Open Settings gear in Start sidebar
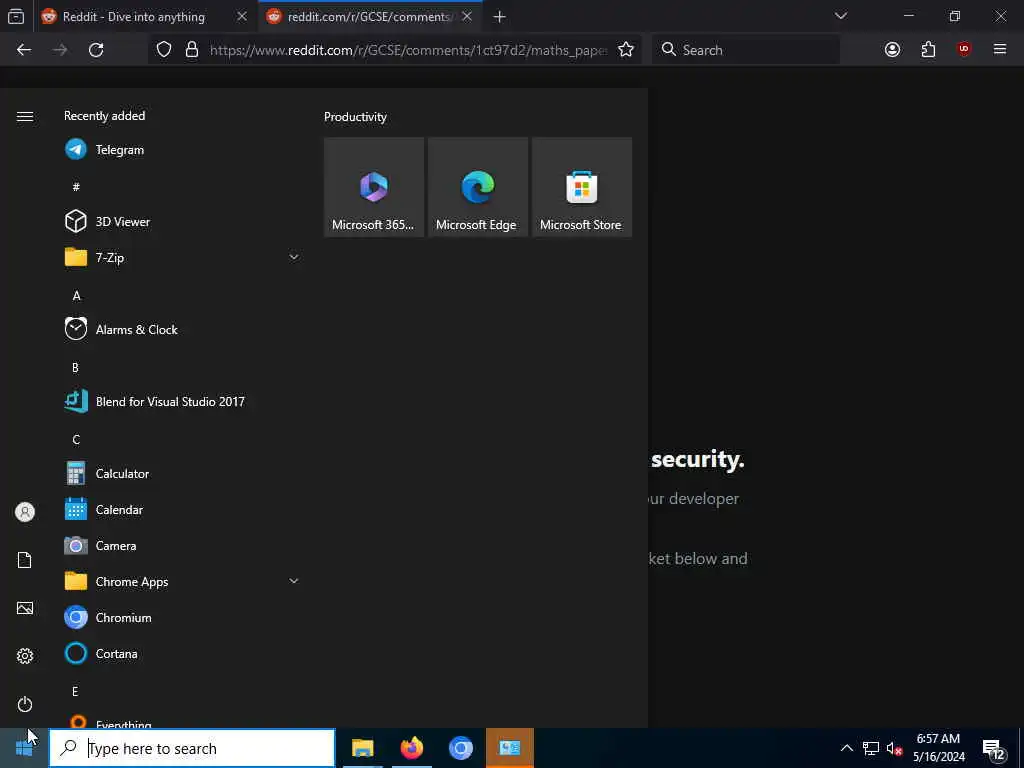The height and width of the screenshot is (768, 1024). pos(25,656)
